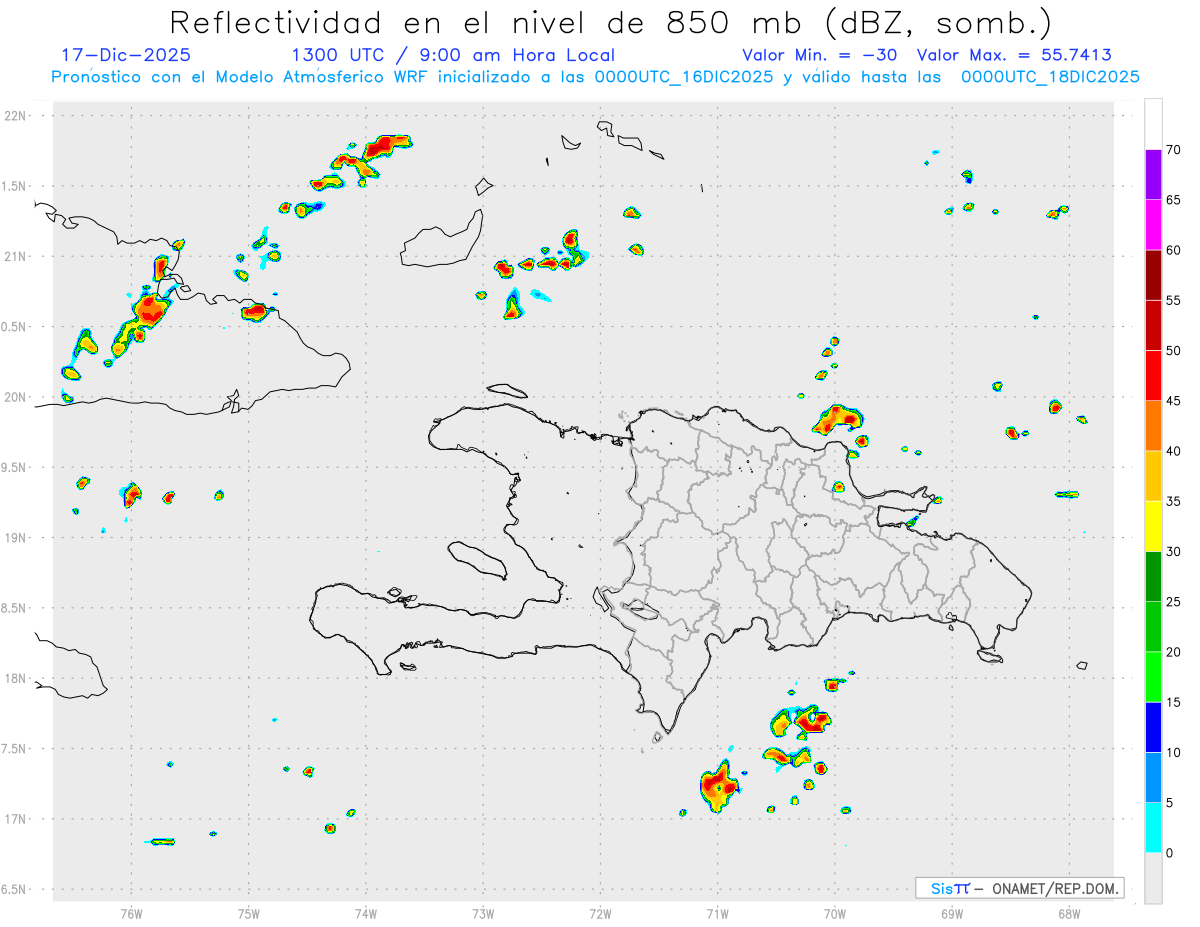
Task: Click the '60' label on the color scale
Action: pyautogui.click(x=1174, y=250)
